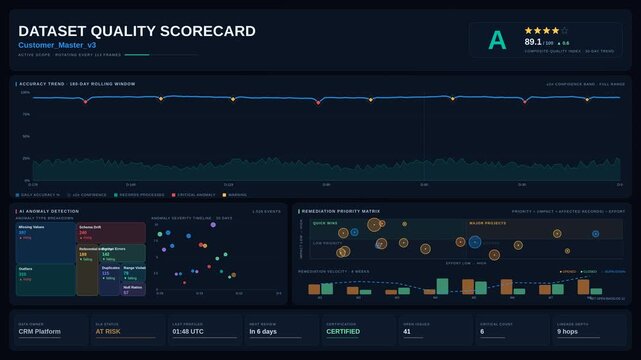Click the first red critical anomaly marker

point(85,102)
